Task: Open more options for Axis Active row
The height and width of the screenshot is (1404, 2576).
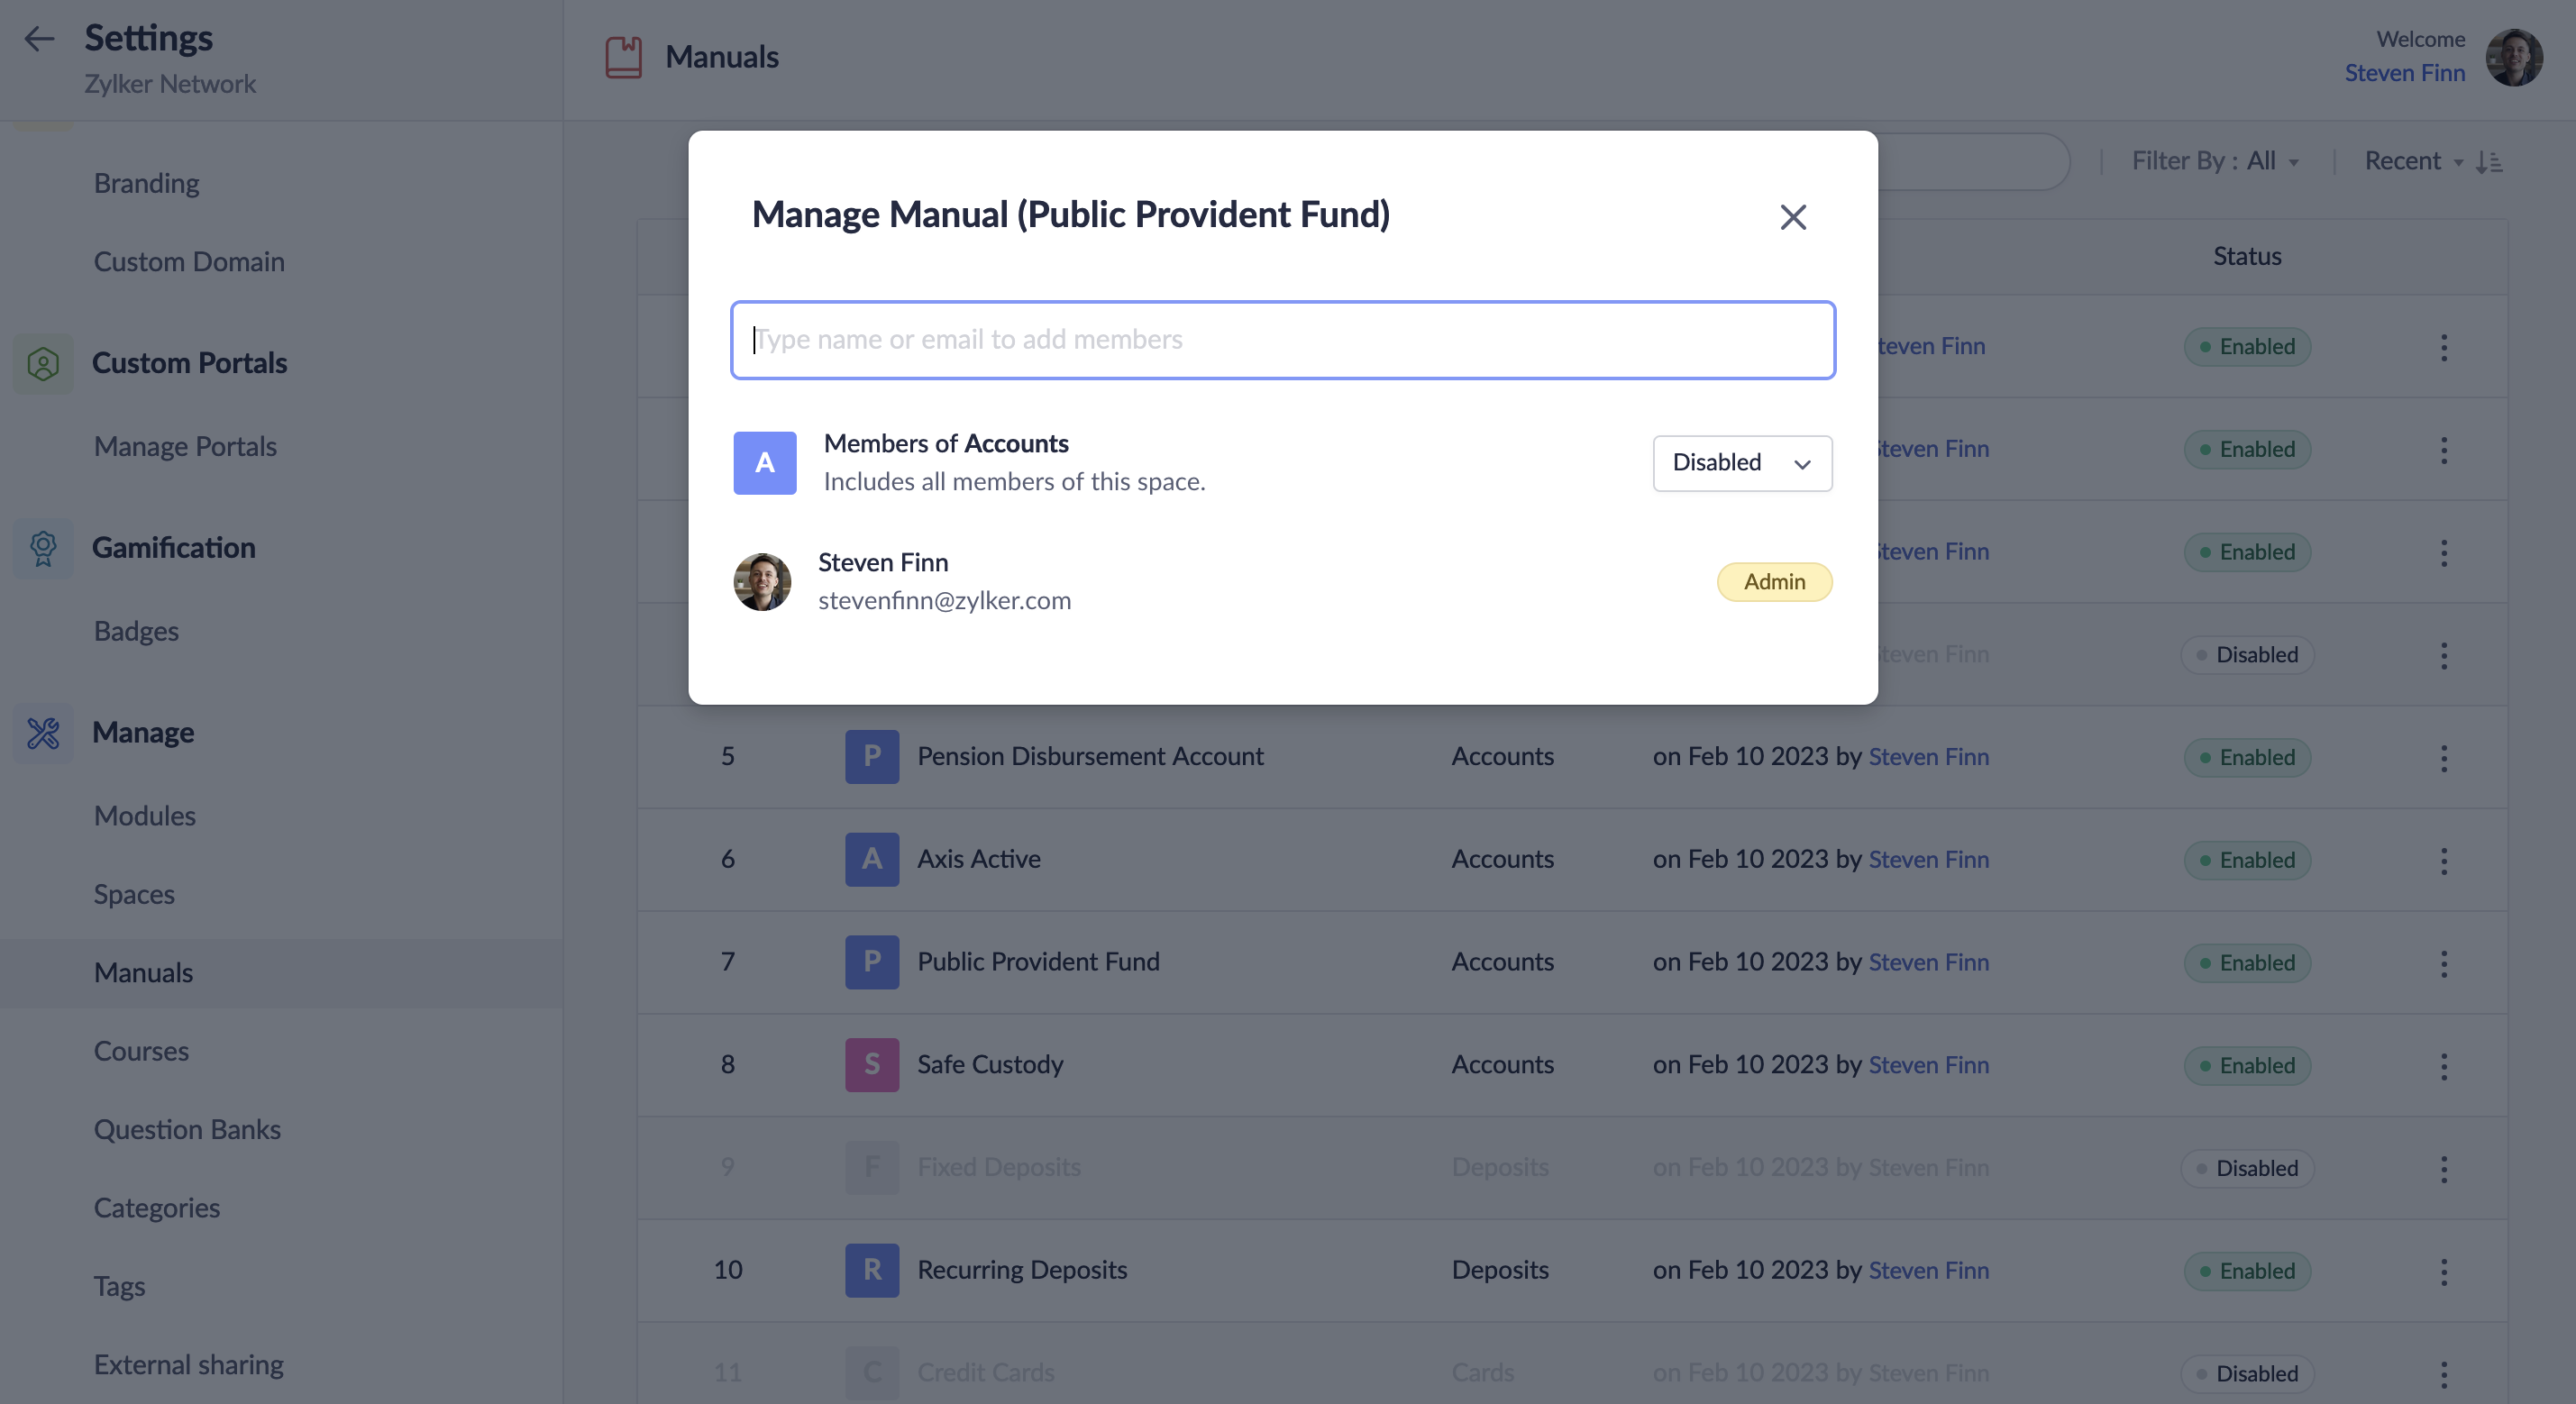Action: tap(2444, 861)
